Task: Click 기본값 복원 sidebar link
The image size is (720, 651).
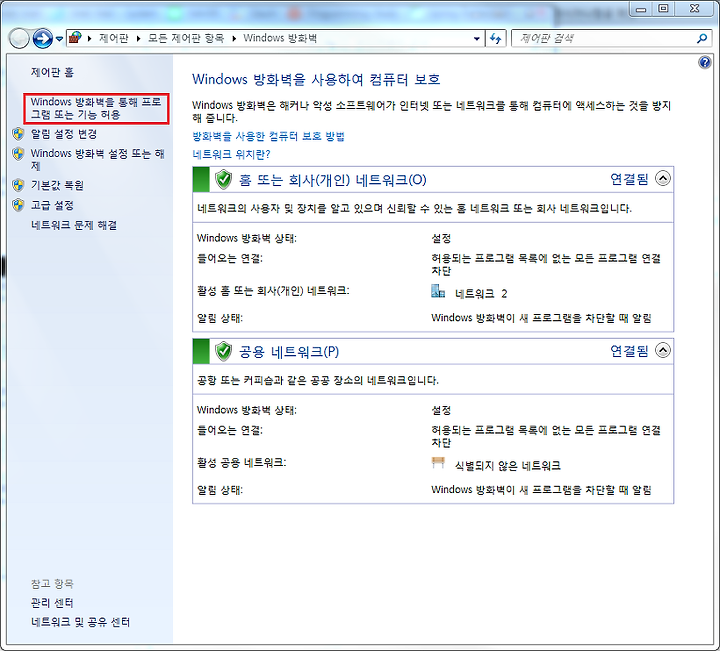Action: click(x=57, y=185)
